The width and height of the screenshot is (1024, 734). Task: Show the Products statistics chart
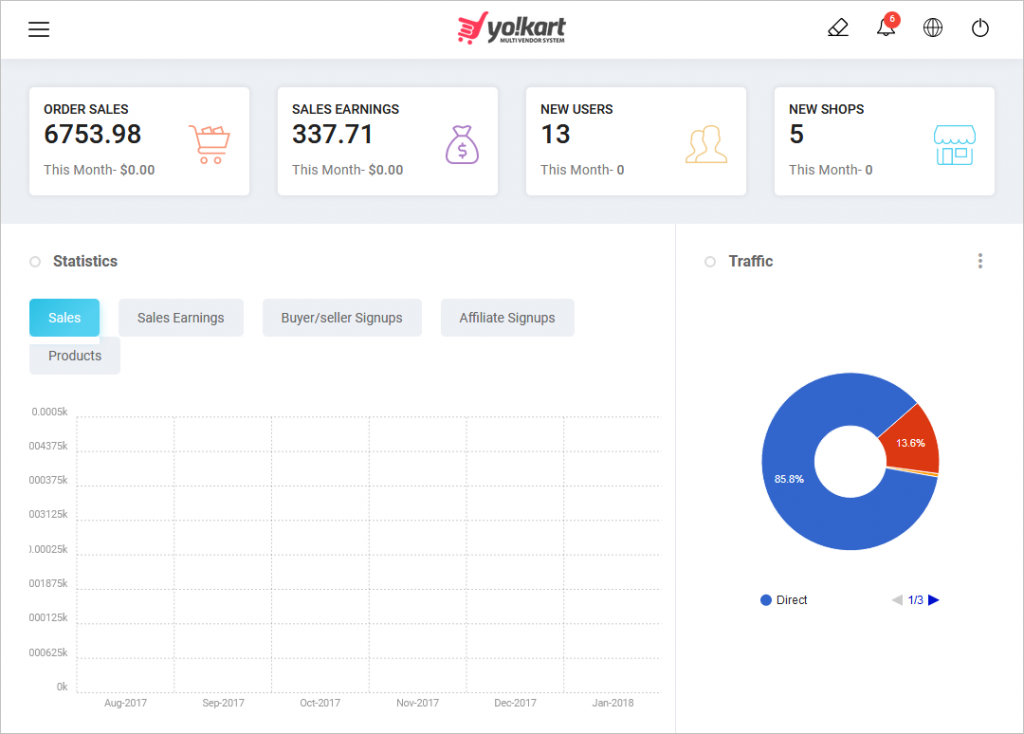[74, 355]
